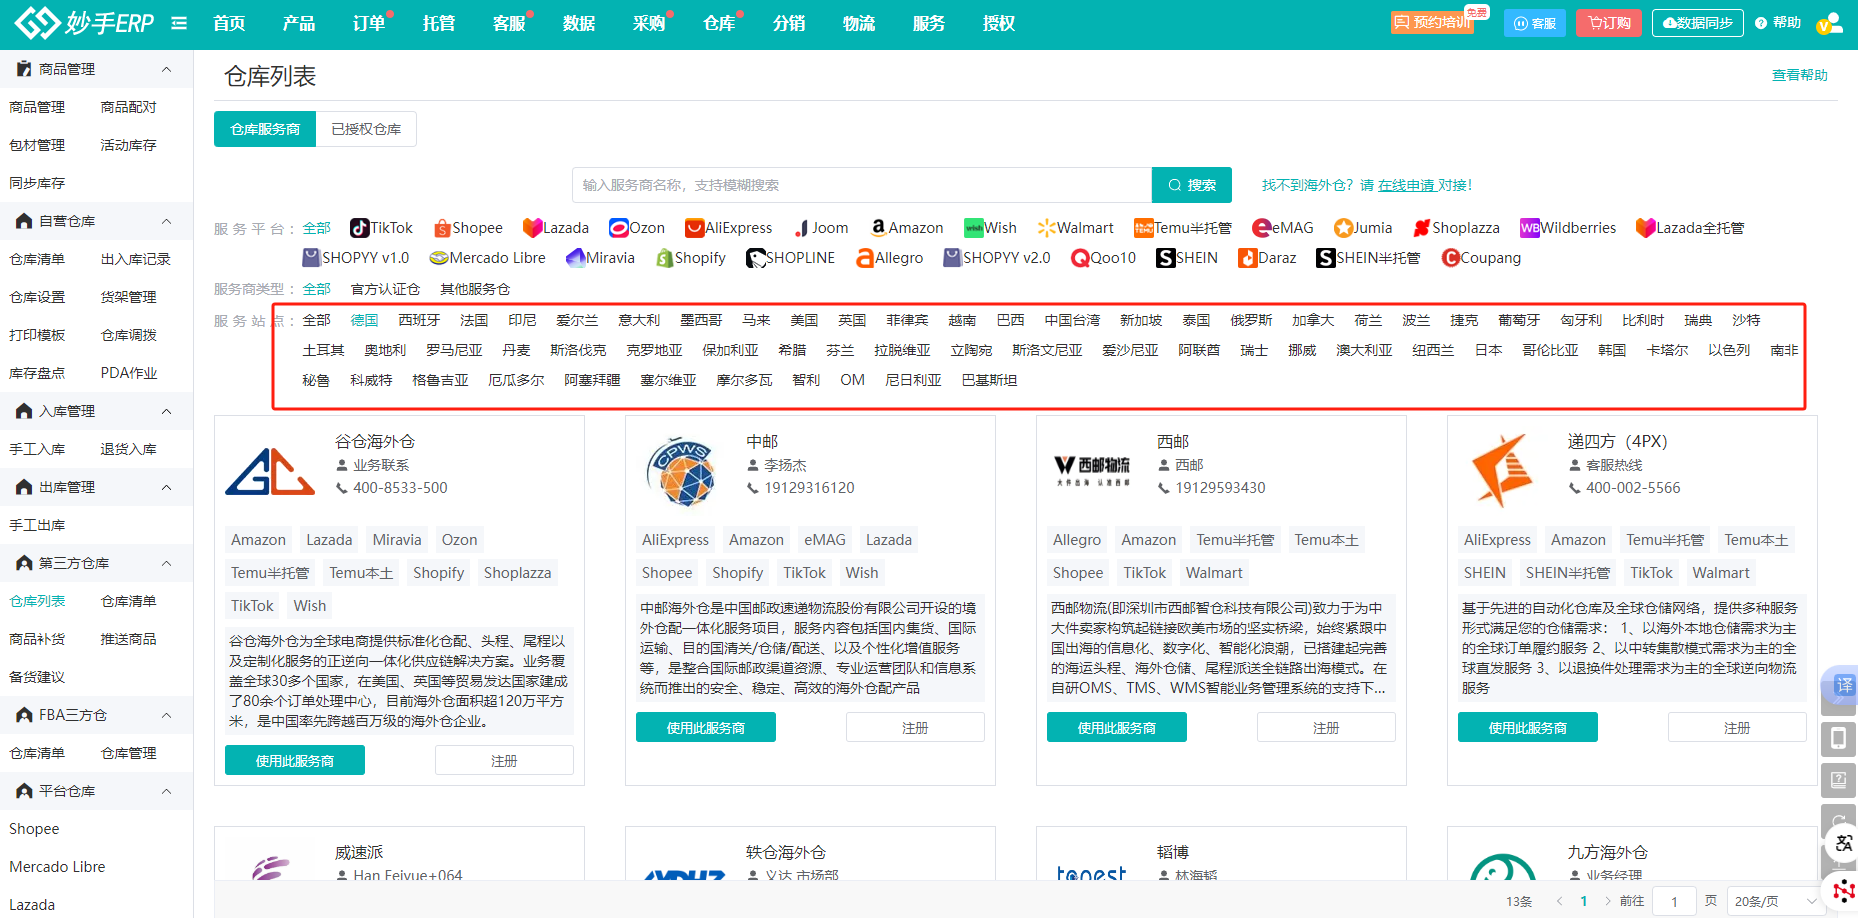The width and height of the screenshot is (1858, 918).
Task: Open 查看帮助 link
Action: click(x=1800, y=75)
